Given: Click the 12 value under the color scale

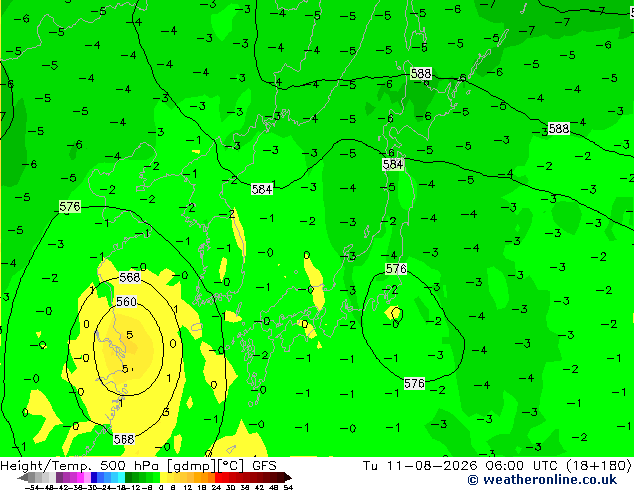Looking at the screenshot, I should pyautogui.click(x=188, y=487).
